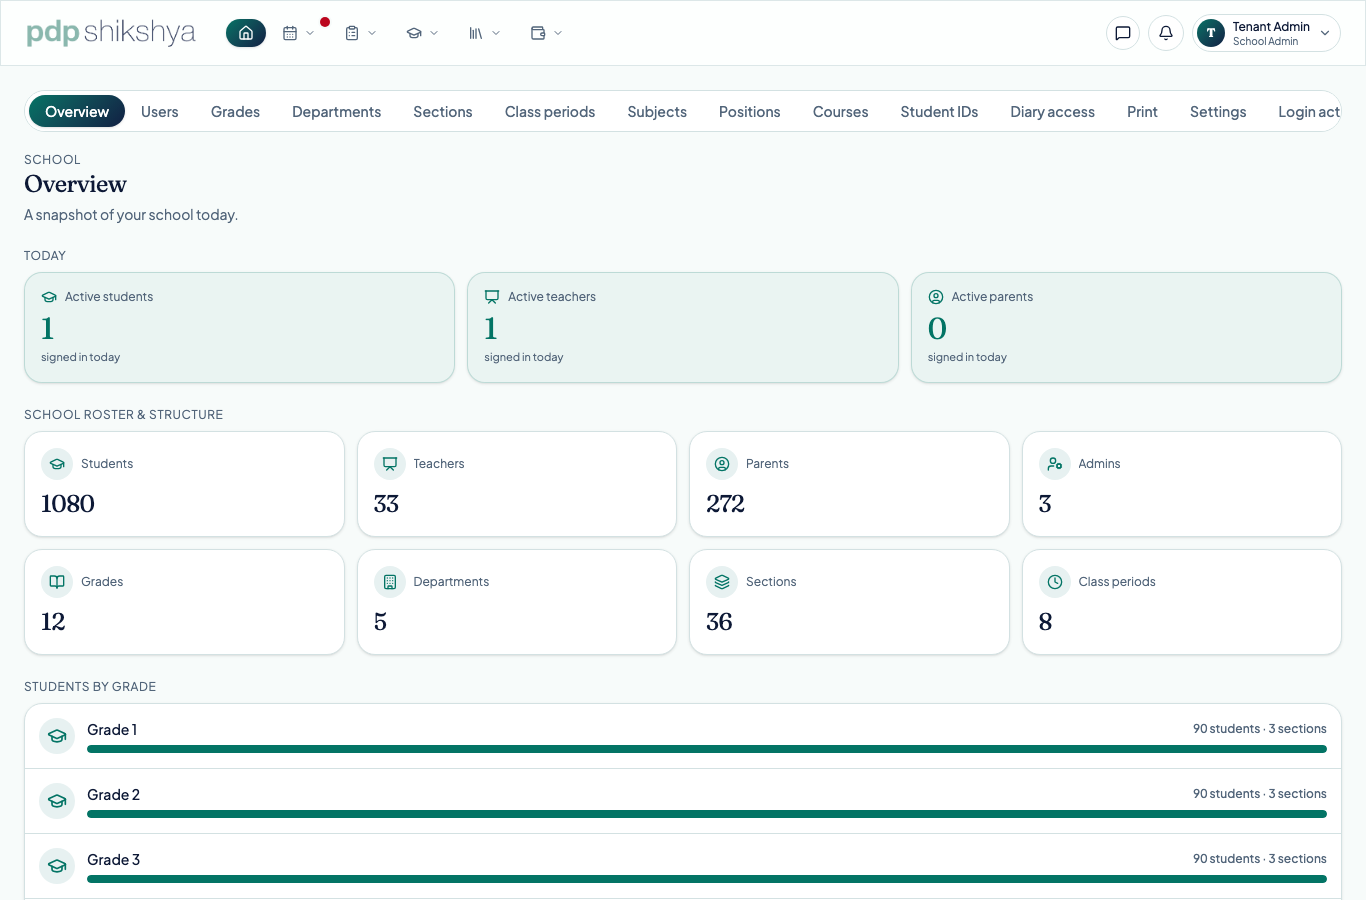Open the notifications bell
Screen dimensions: 1366x900
tap(1166, 33)
